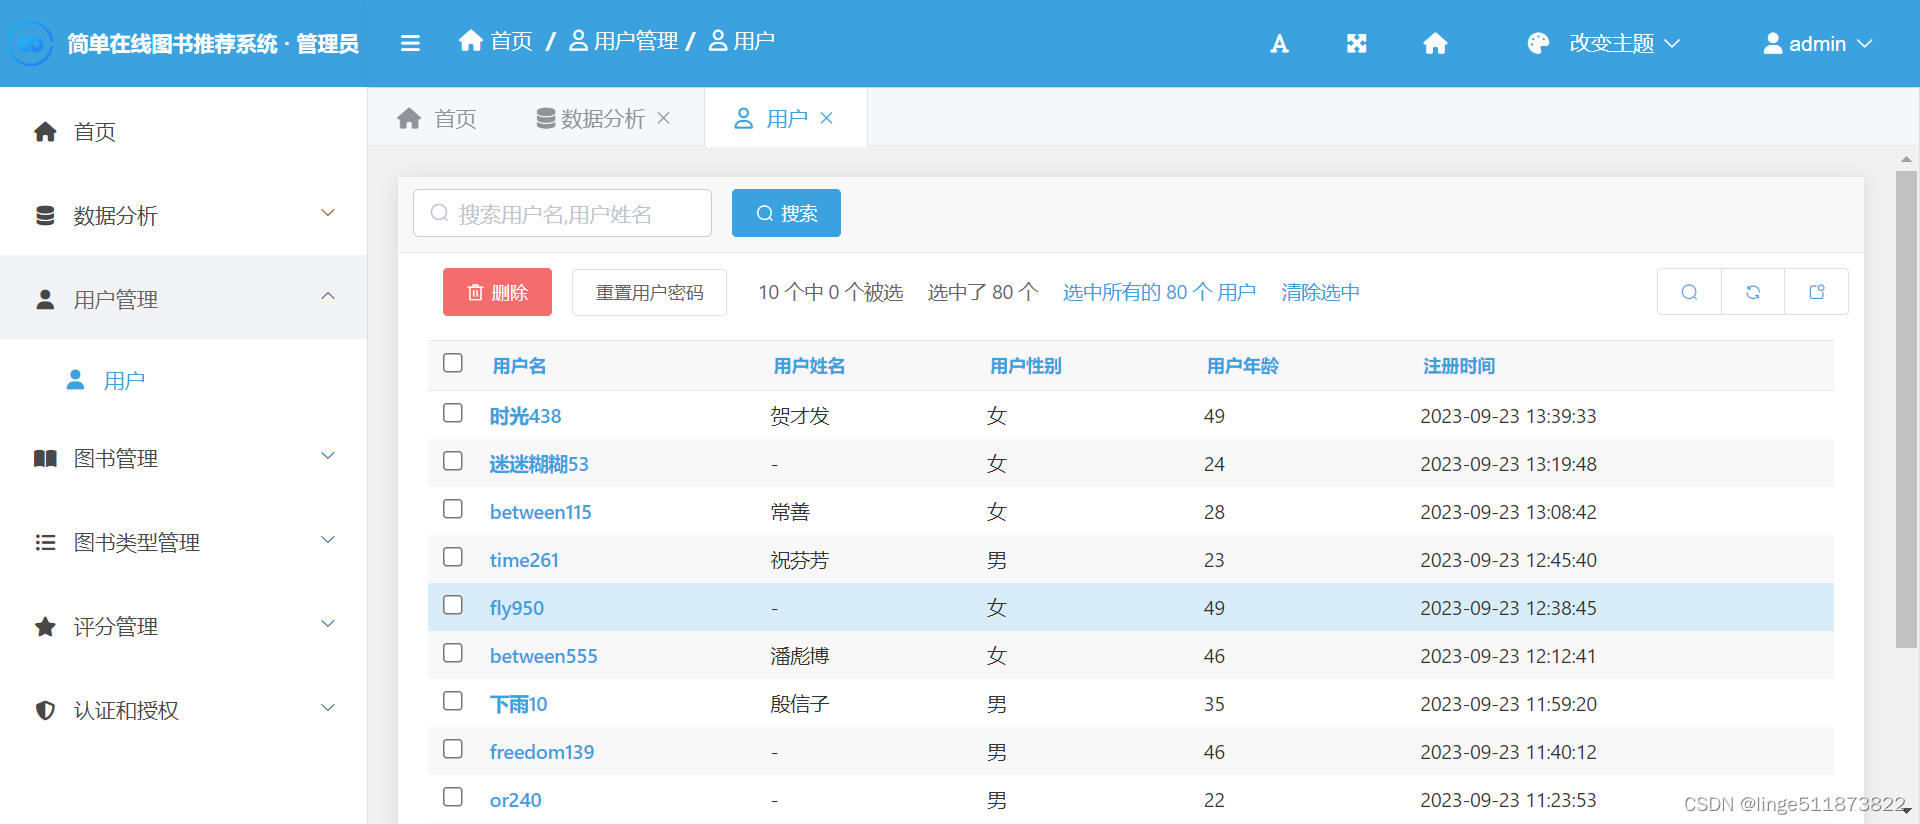Viewport: 1920px width, 824px height.
Task: Click the 图书类型管理 list icon in sidebar
Action: (45, 542)
